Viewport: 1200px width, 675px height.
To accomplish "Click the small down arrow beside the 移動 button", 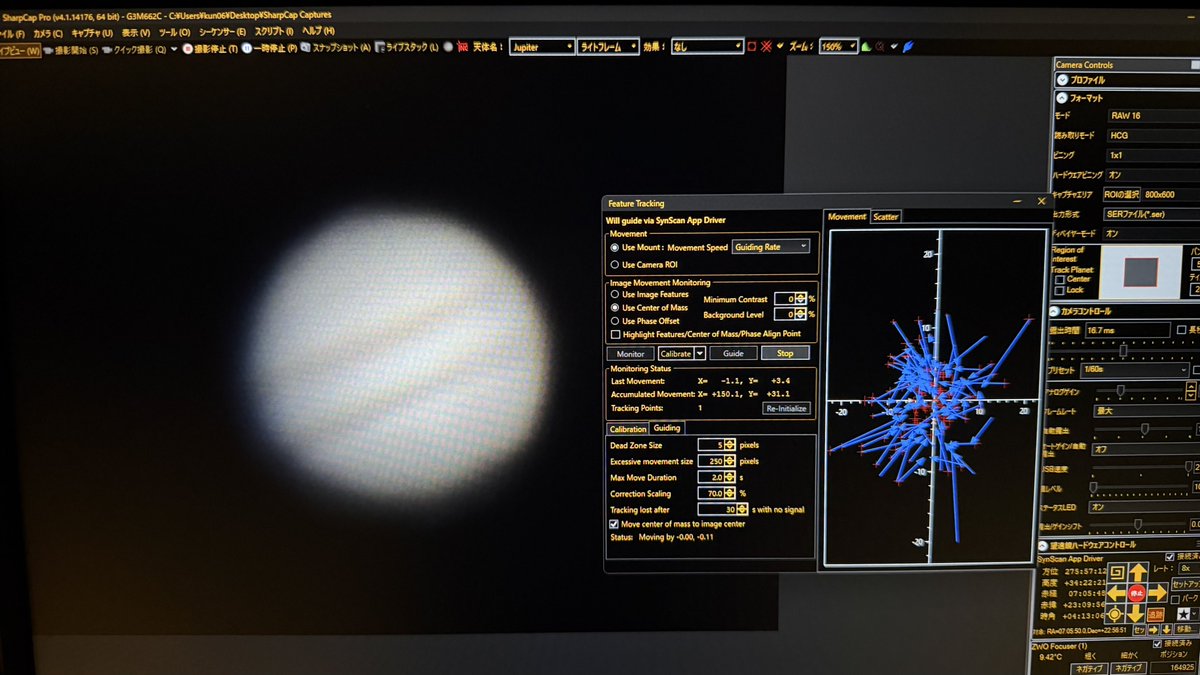I will point(1167,630).
